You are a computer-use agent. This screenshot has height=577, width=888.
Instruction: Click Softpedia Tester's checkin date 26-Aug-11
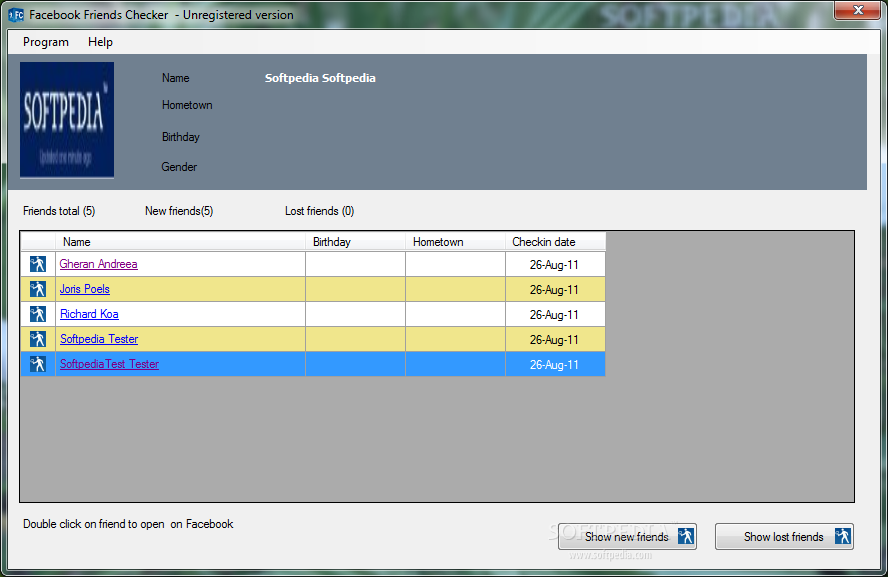click(x=554, y=339)
